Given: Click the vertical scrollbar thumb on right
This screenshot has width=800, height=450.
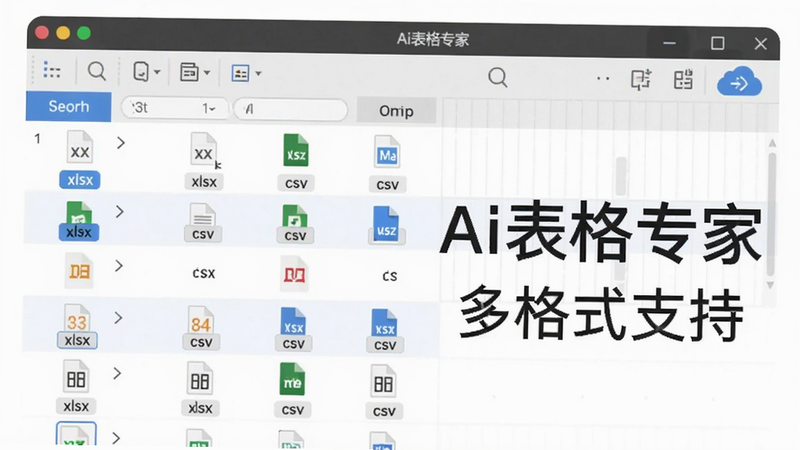Looking at the screenshot, I should (772, 214).
